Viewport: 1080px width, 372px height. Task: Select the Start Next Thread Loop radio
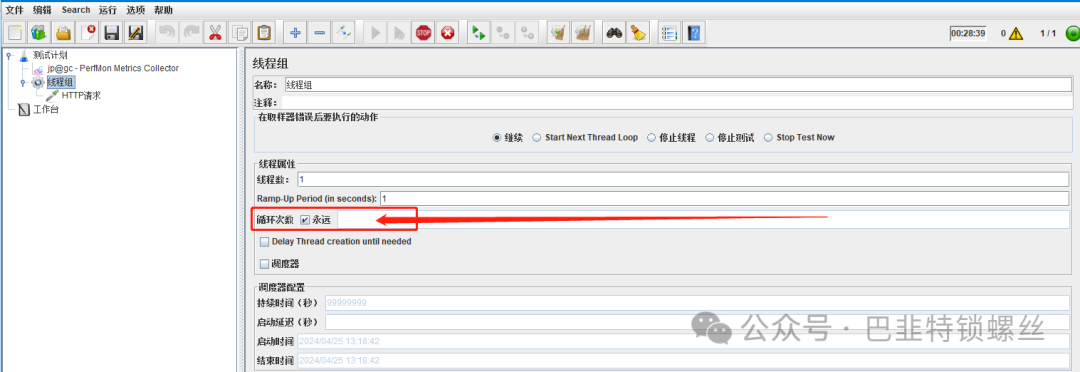pos(537,137)
